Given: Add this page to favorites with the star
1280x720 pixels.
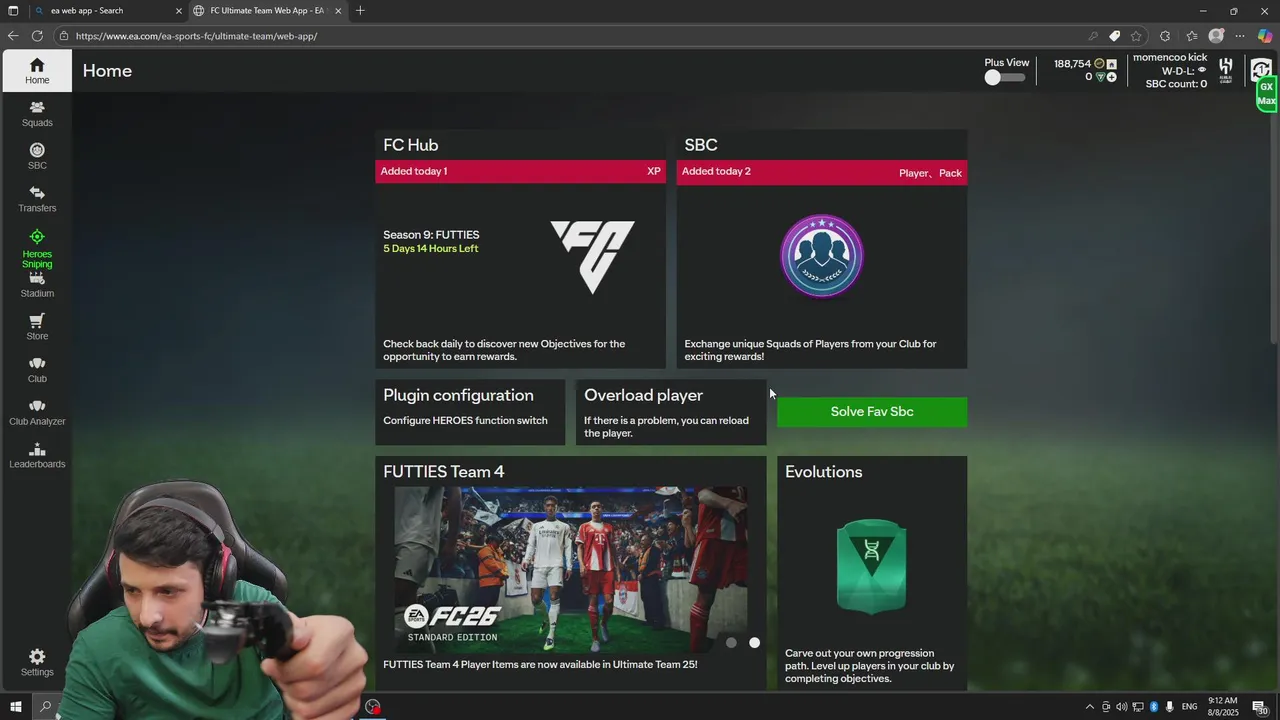Looking at the screenshot, I should (x=1136, y=36).
